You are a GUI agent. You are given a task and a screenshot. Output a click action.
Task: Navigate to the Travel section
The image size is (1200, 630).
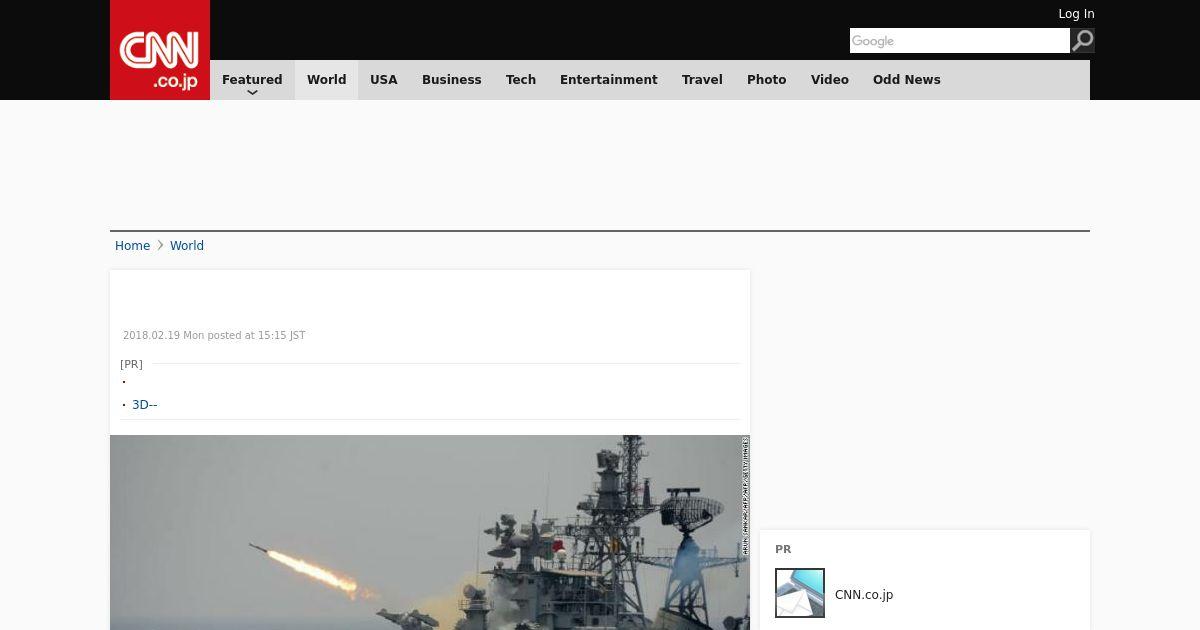tap(702, 80)
